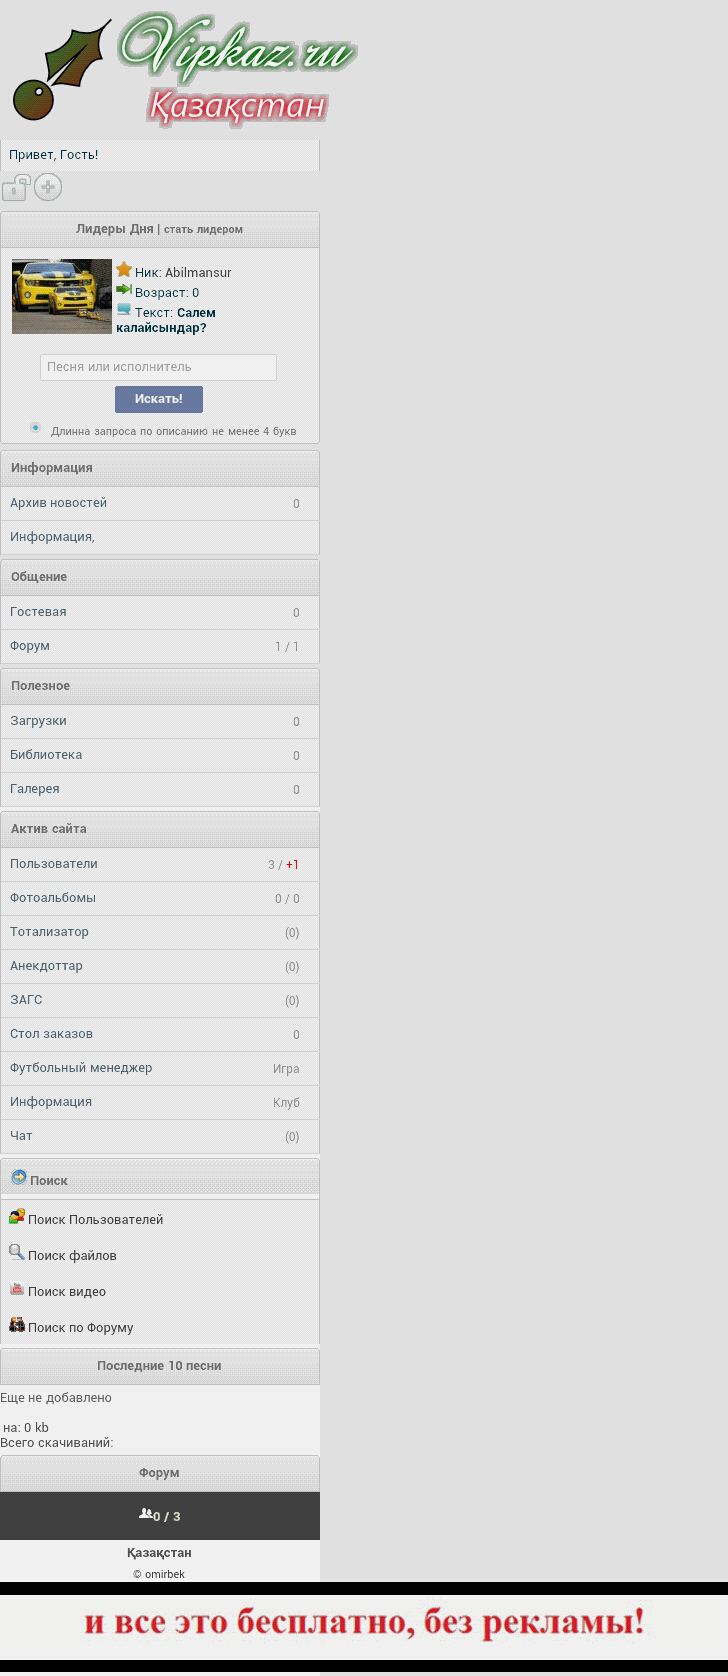This screenshot has height=1676, width=728.
Task: Click the orange star icon beside Ник
Action: 124,270
